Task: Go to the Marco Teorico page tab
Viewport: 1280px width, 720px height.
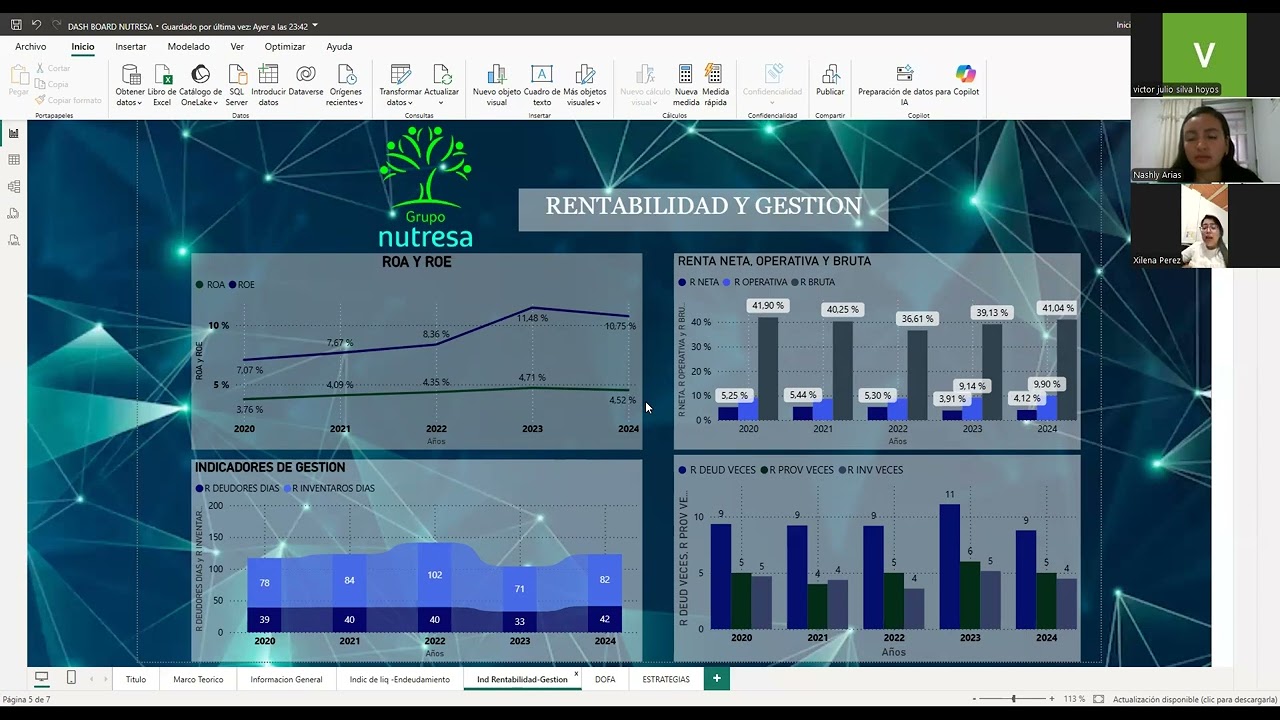Action: tap(198, 679)
